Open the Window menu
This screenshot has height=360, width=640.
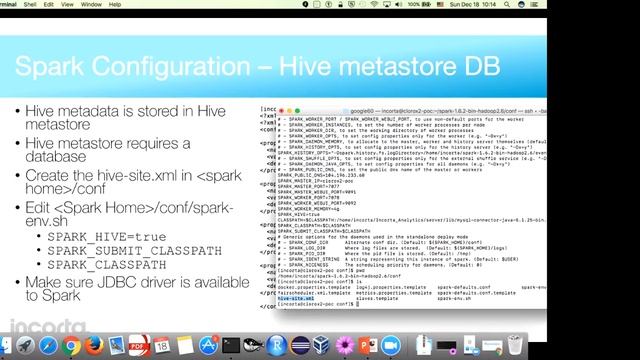point(91,4)
